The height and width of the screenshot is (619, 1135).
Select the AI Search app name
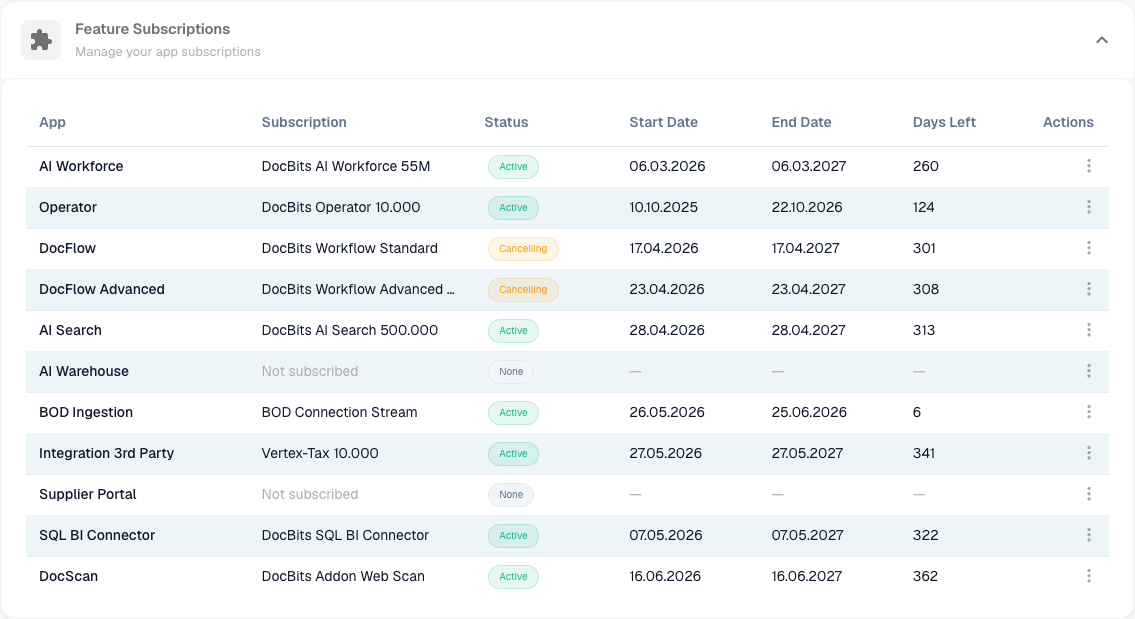point(70,331)
